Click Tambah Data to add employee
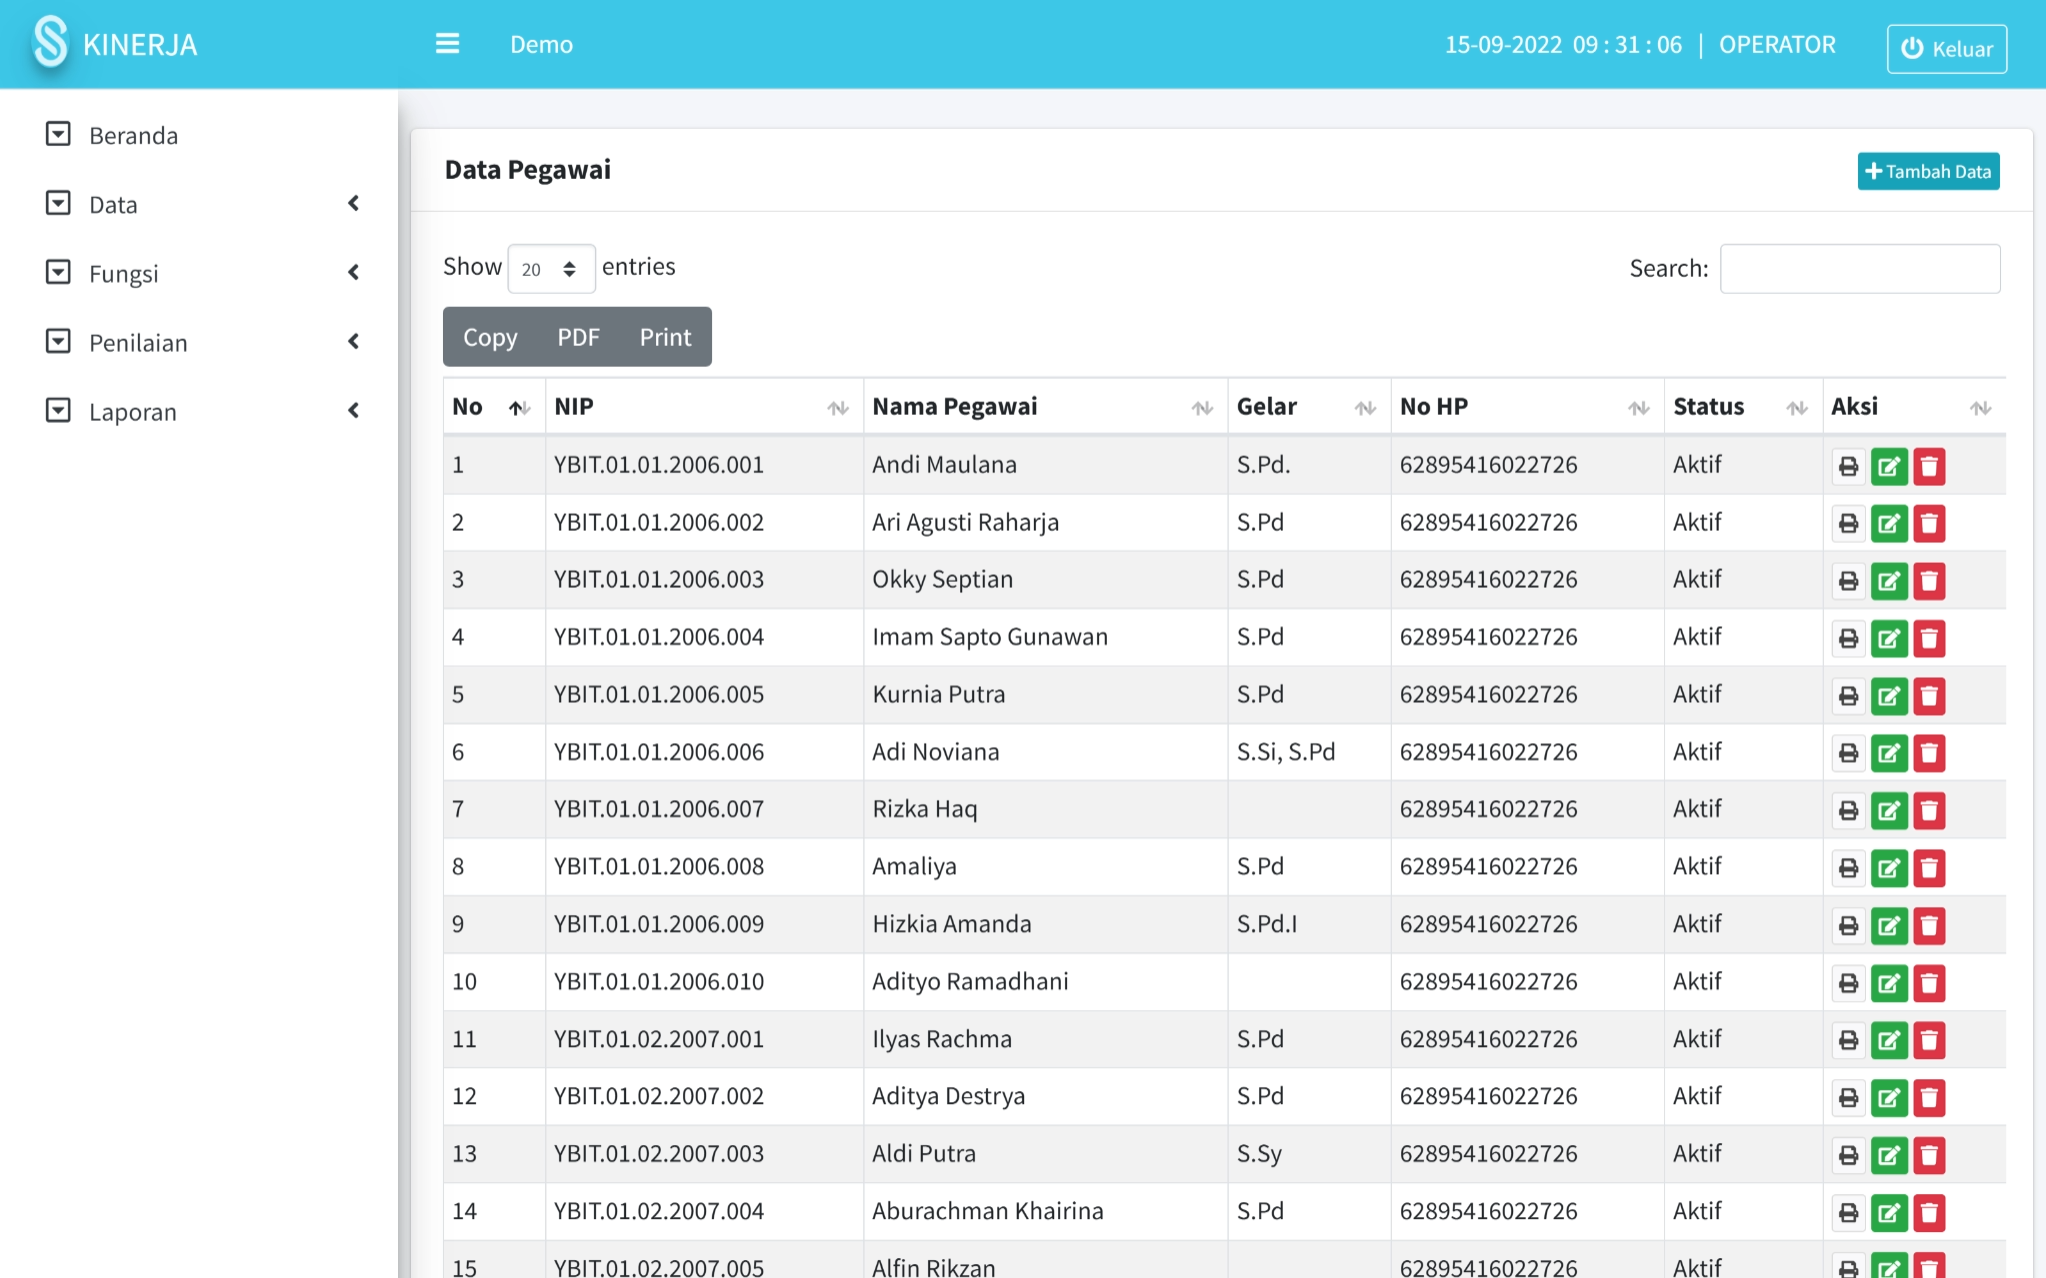 (1928, 171)
